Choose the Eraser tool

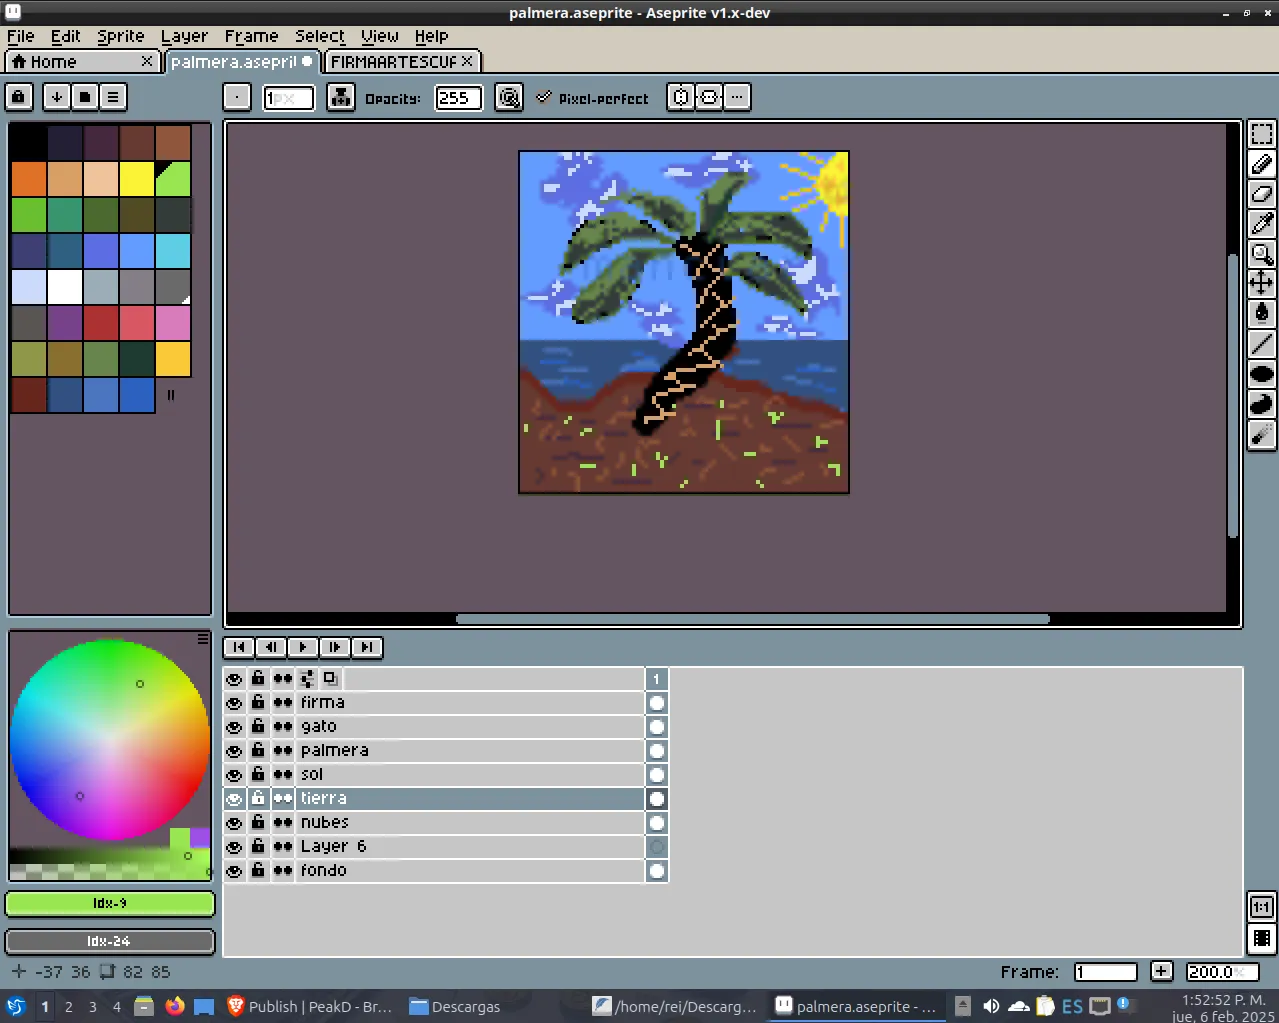[1262, 194]
